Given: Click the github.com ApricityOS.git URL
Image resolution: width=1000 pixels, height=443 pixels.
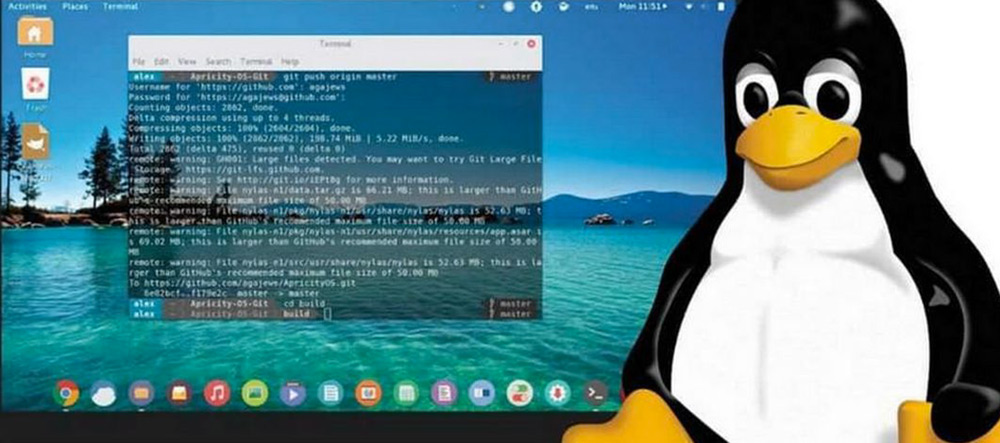Looking at the screenshot, I should [x=249, y=282].
